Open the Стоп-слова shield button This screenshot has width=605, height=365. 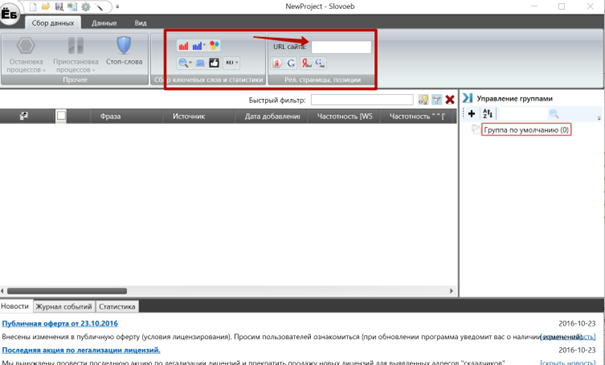coord(124,51)
